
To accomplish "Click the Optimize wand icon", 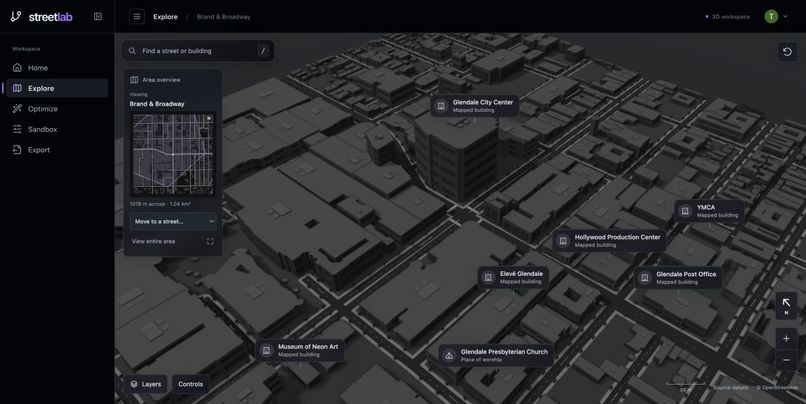I will (17, 108).
